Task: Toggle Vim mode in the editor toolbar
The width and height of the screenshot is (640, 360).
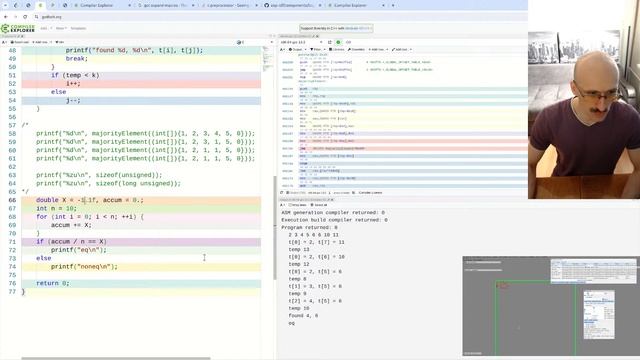Action: pyautogui.click(x=60, y=42)
